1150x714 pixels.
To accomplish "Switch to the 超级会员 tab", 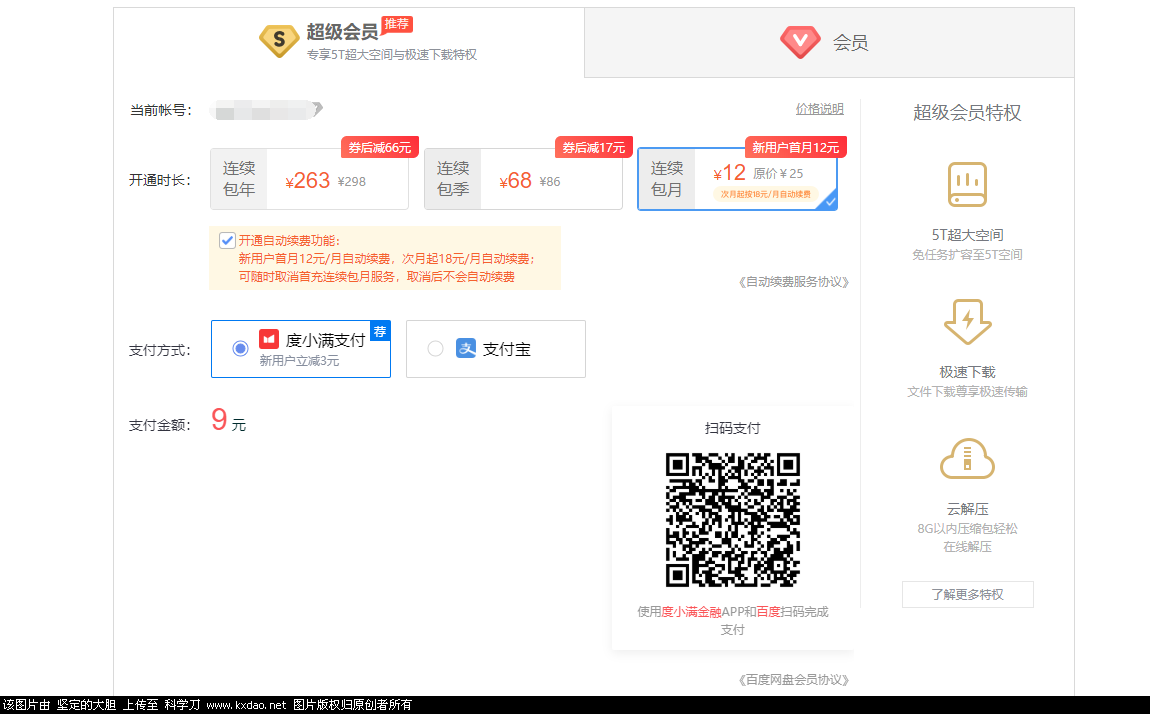I will (x=349, y=42).
